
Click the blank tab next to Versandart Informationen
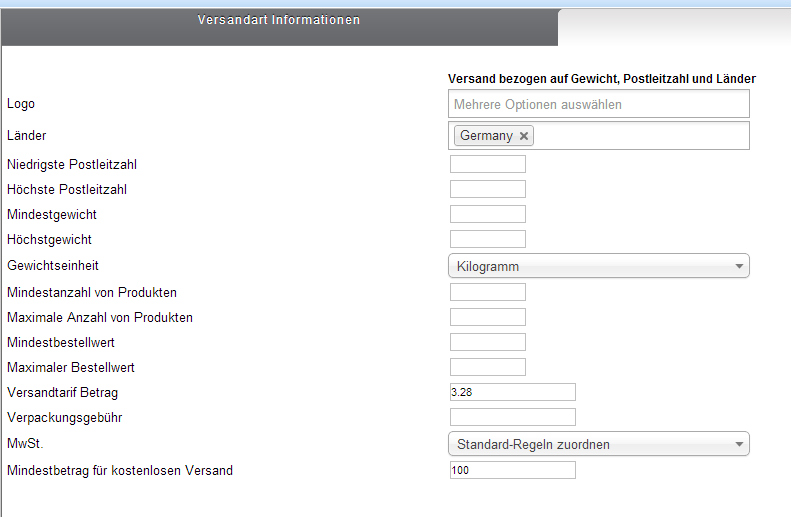[x=672, y=27]
